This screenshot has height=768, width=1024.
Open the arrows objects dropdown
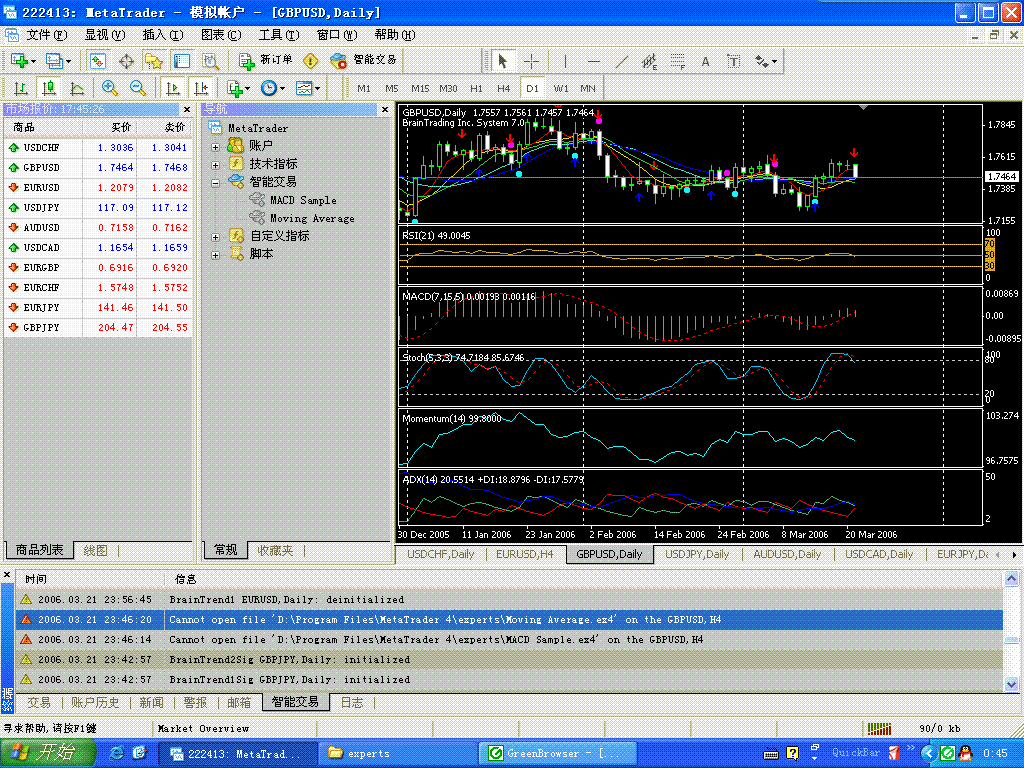point(766,61)
